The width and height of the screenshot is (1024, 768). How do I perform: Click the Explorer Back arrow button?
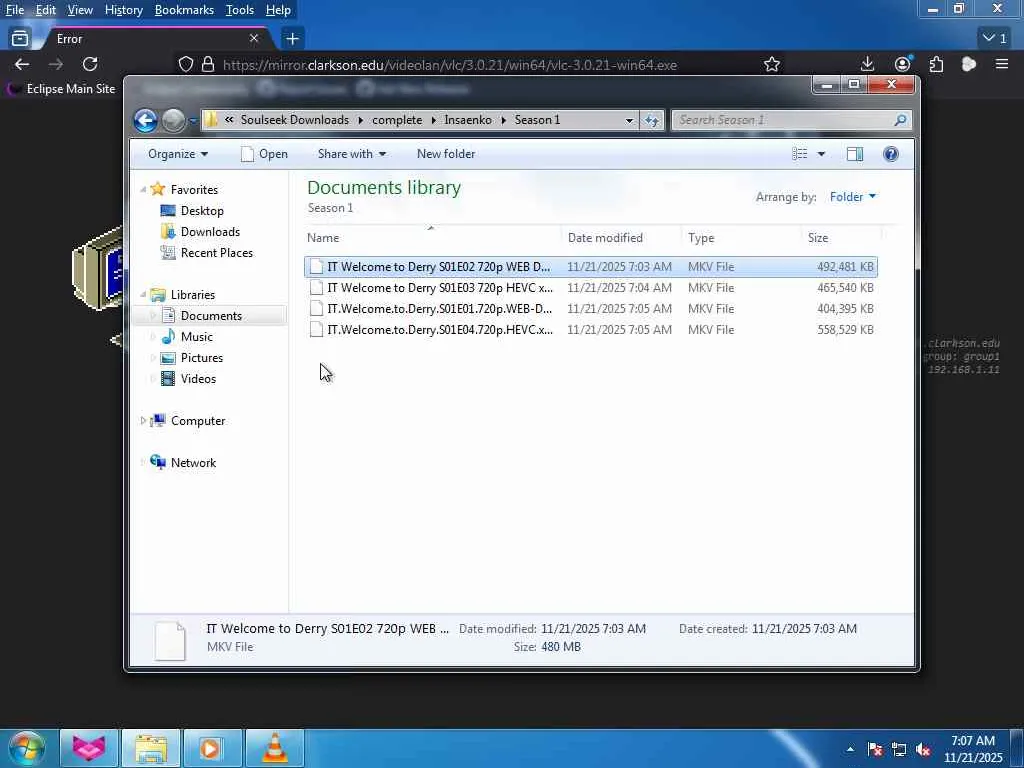pyautogui.click(x=145, y=120)
